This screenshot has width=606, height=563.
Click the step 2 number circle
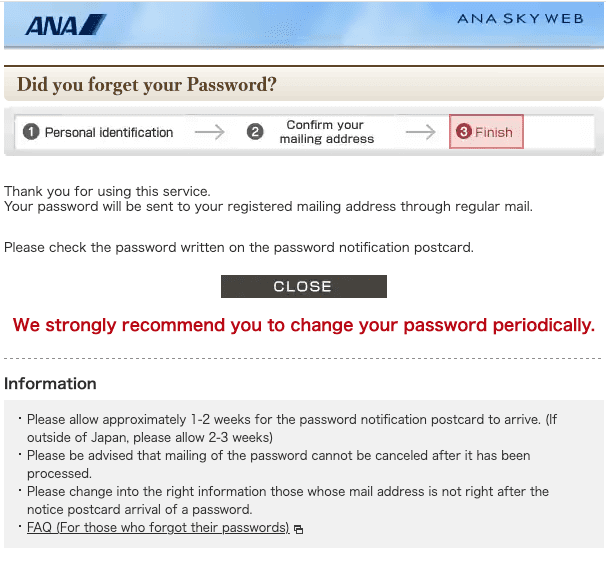[255, 133]
